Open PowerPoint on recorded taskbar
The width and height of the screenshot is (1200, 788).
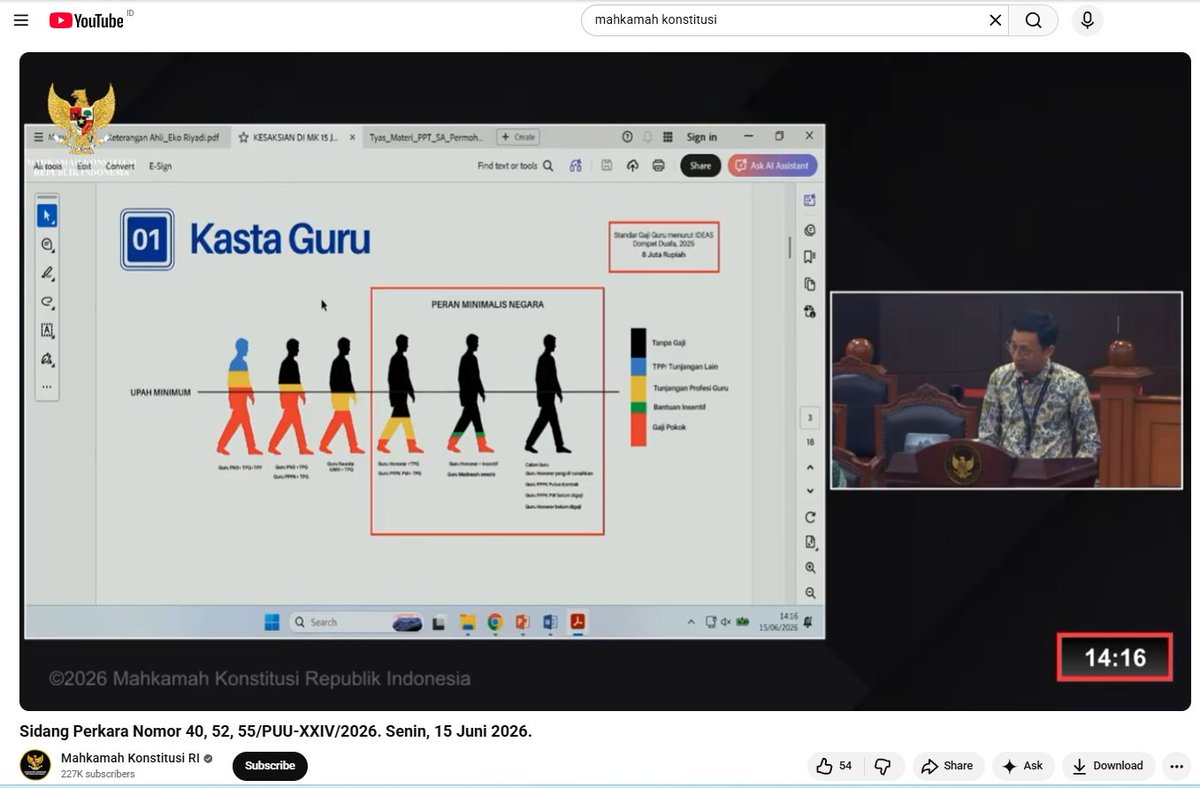(x=521, y=622)
